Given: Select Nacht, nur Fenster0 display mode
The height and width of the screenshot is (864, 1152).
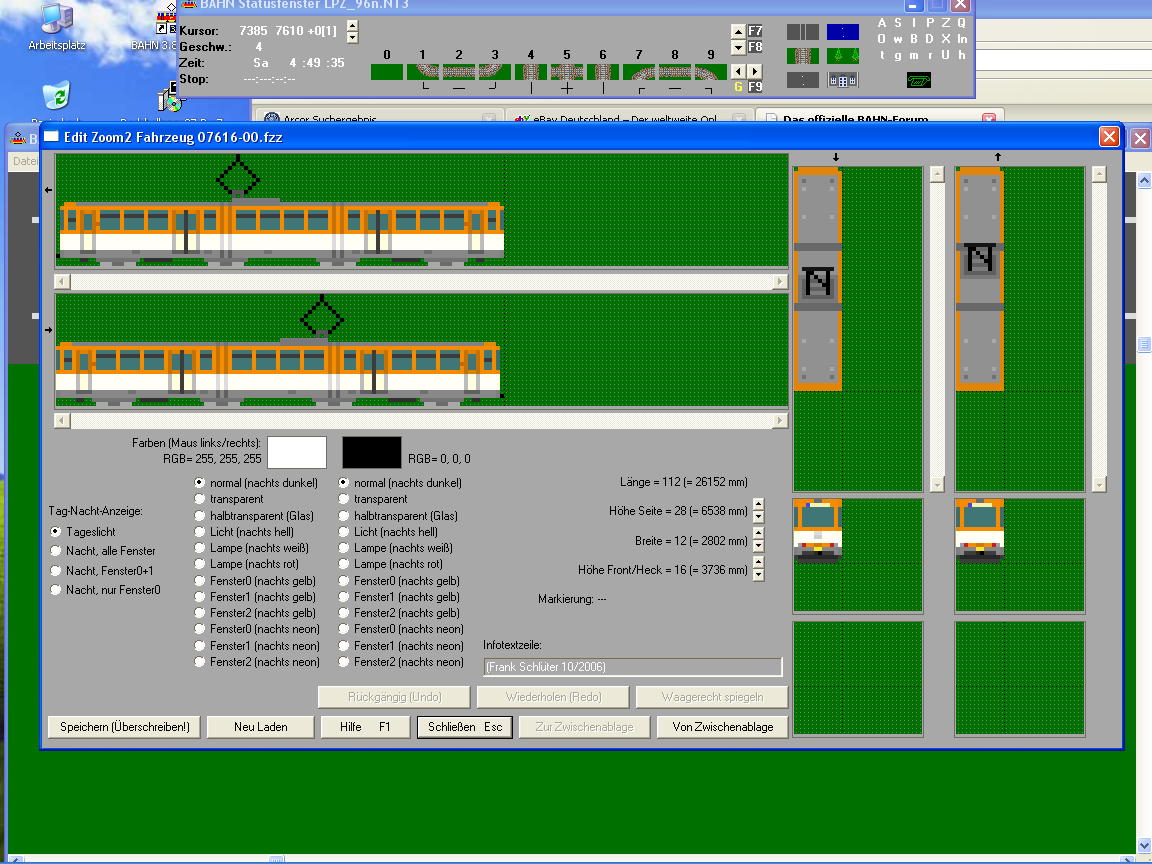Looking at the screenshot, I should tap(56, 590).
